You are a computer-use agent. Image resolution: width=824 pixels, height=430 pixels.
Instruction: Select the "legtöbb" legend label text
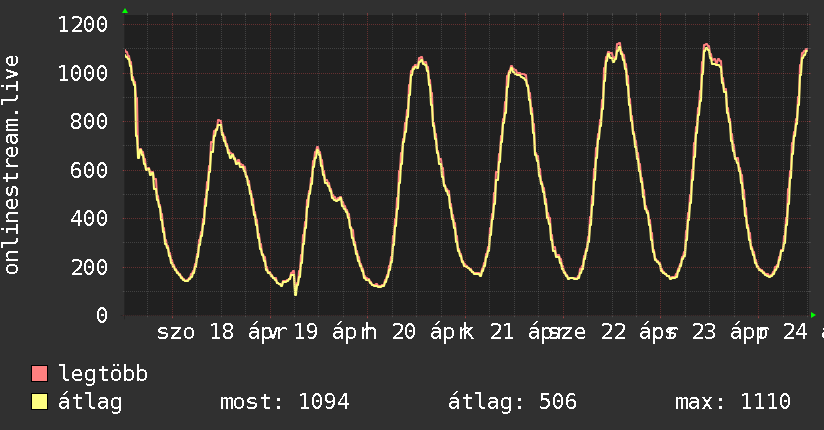[x=103, y=374]
